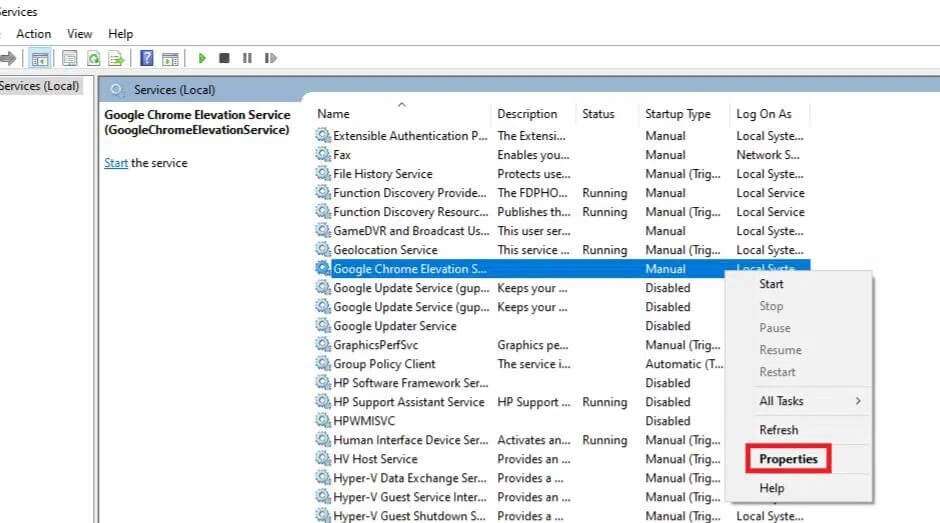Screen dimensions: 940x523
Task: Select Hyper-V Guest Shutdown Service row
Action: point(562,516)
